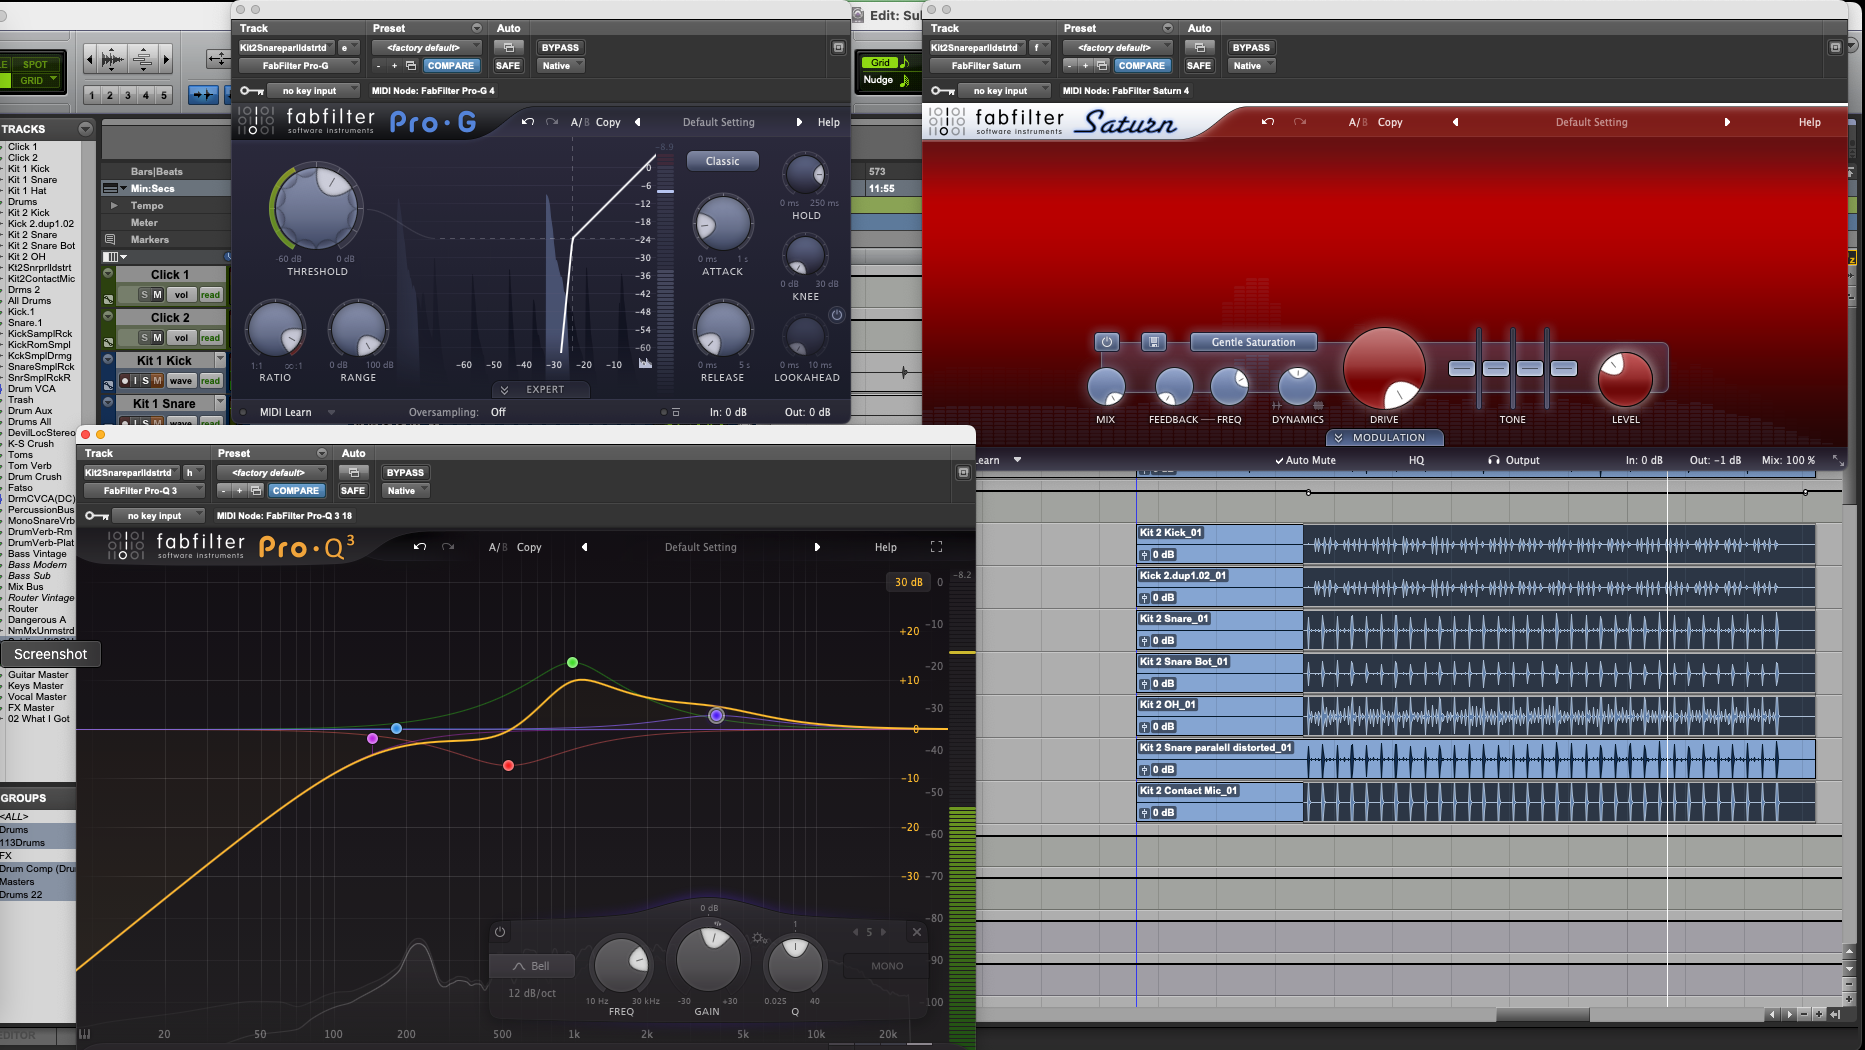This screenshot has height=1050, width=1865.
Task: Open the GRID edit mode dropdown
Action: point(40,80)
